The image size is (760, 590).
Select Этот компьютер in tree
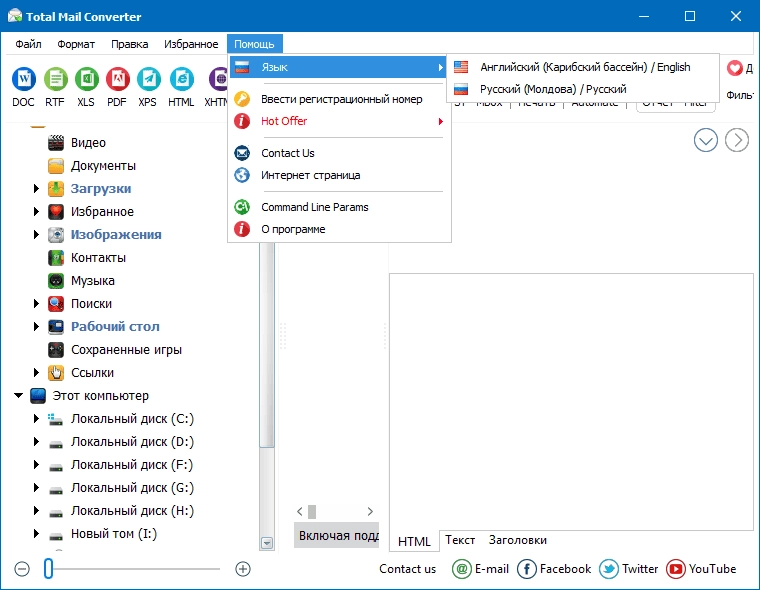100,396
